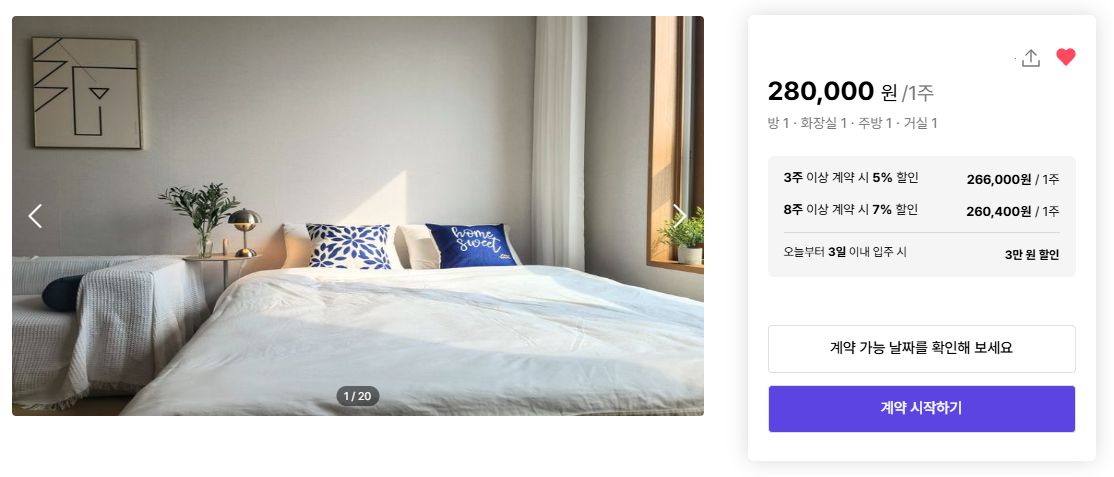The height and width of the screenshot is (477, 1114).
Task: Click the 1 / 20 photo counter badge
Action: point(357,396)
